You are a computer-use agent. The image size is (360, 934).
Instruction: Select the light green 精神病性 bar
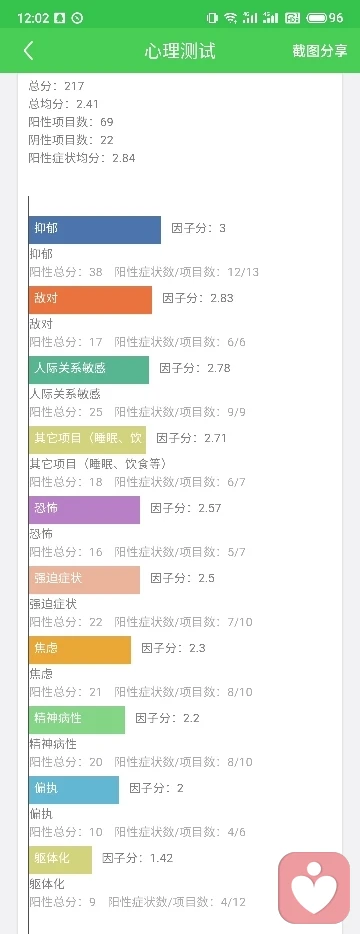77,720
